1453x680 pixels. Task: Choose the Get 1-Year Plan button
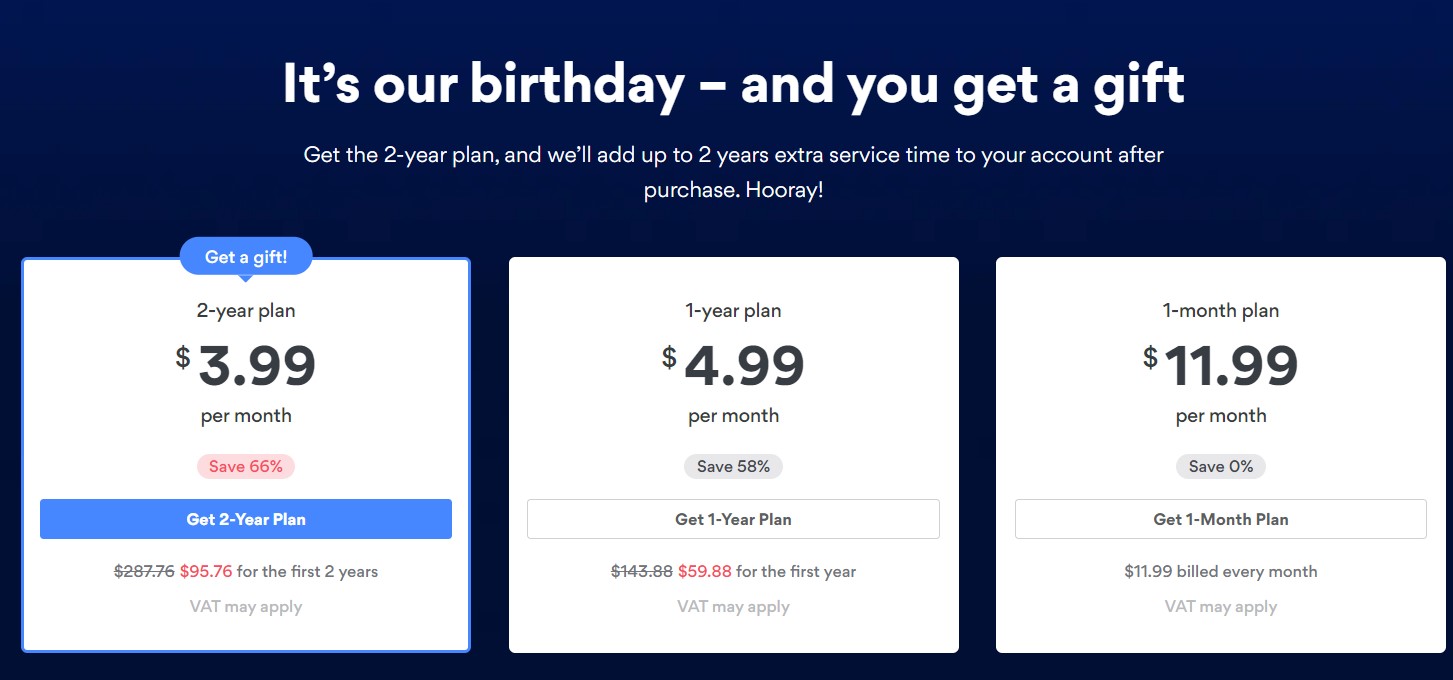[733, 519]
